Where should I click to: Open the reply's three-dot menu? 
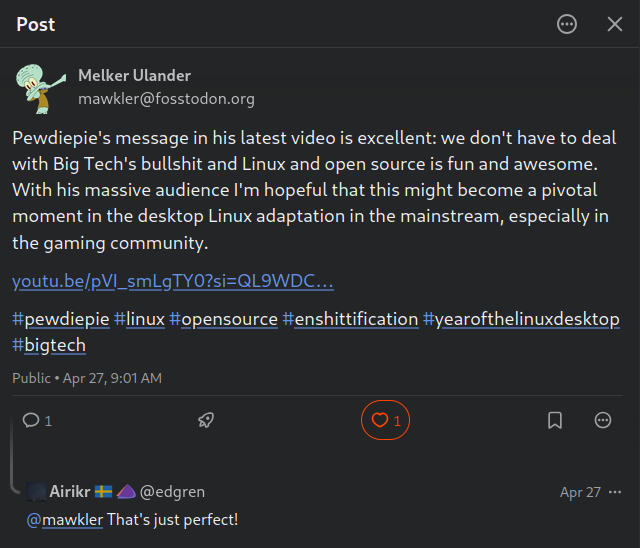[615, 492]
